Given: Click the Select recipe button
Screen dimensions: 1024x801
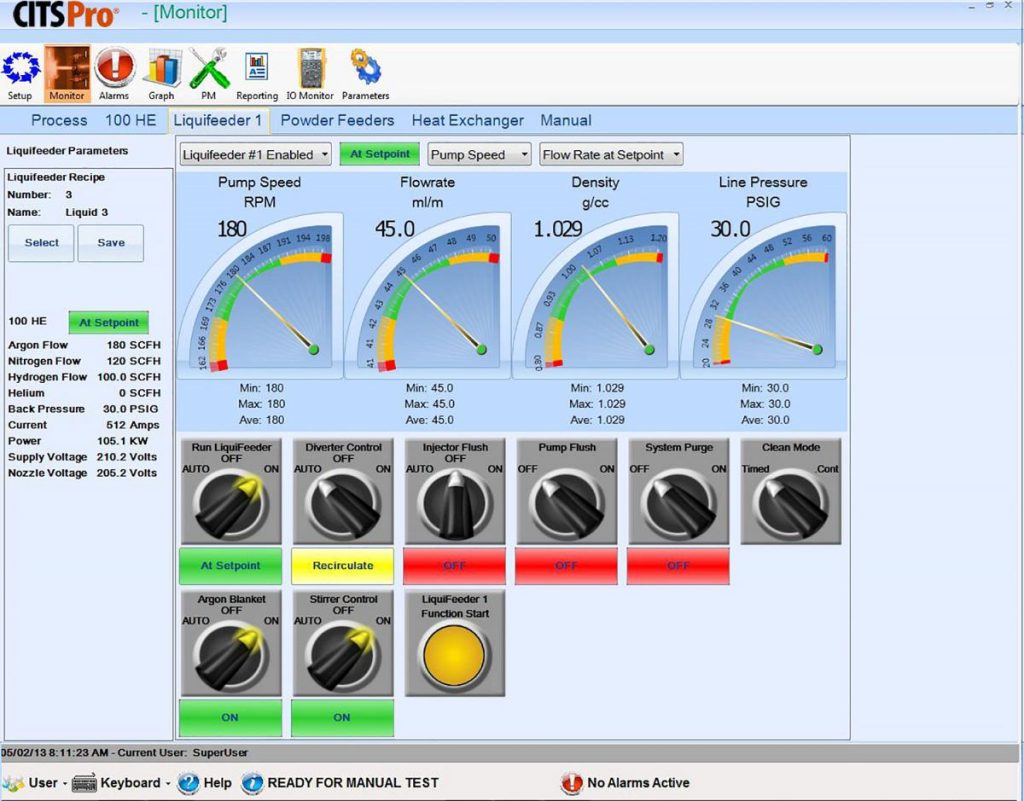Looking at the screenshot, I should click(x=41, y=243).
